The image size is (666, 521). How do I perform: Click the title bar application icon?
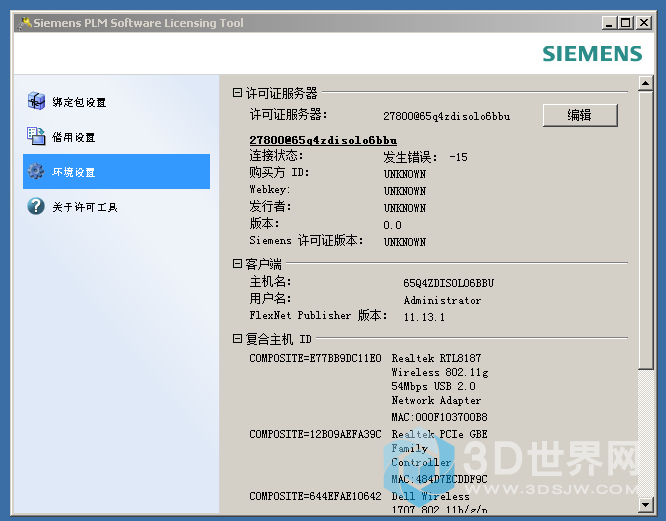[x=24, y=23]
